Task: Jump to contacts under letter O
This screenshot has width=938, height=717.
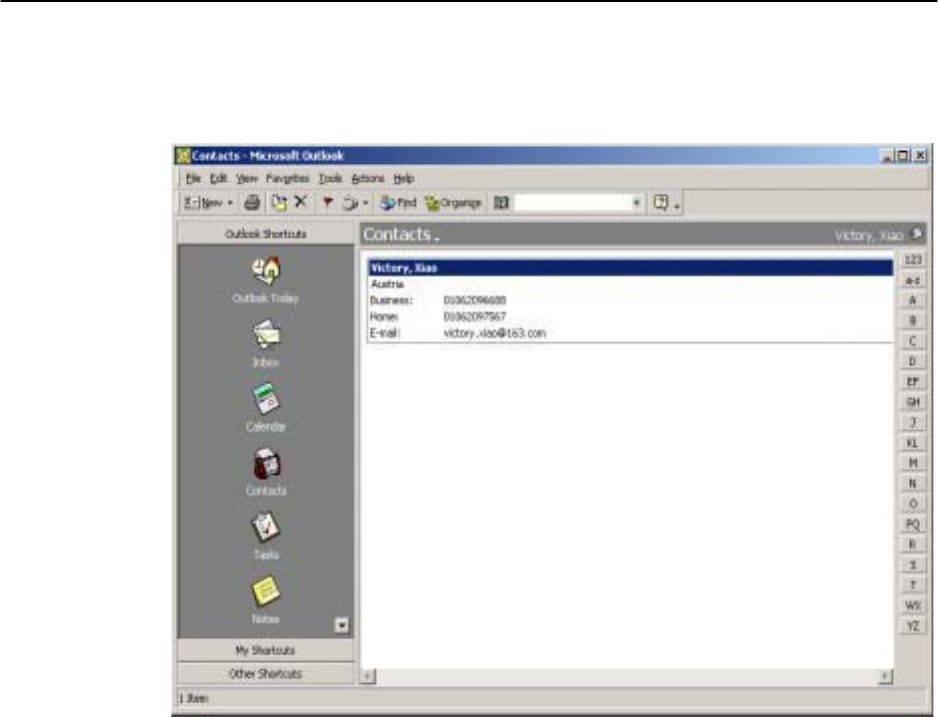Action: (x=913, y=504)
